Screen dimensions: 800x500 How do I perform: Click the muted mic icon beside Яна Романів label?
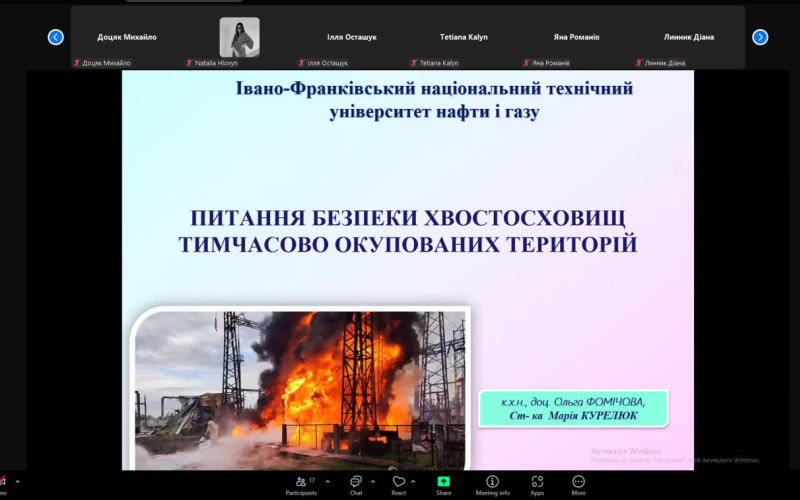526,63
